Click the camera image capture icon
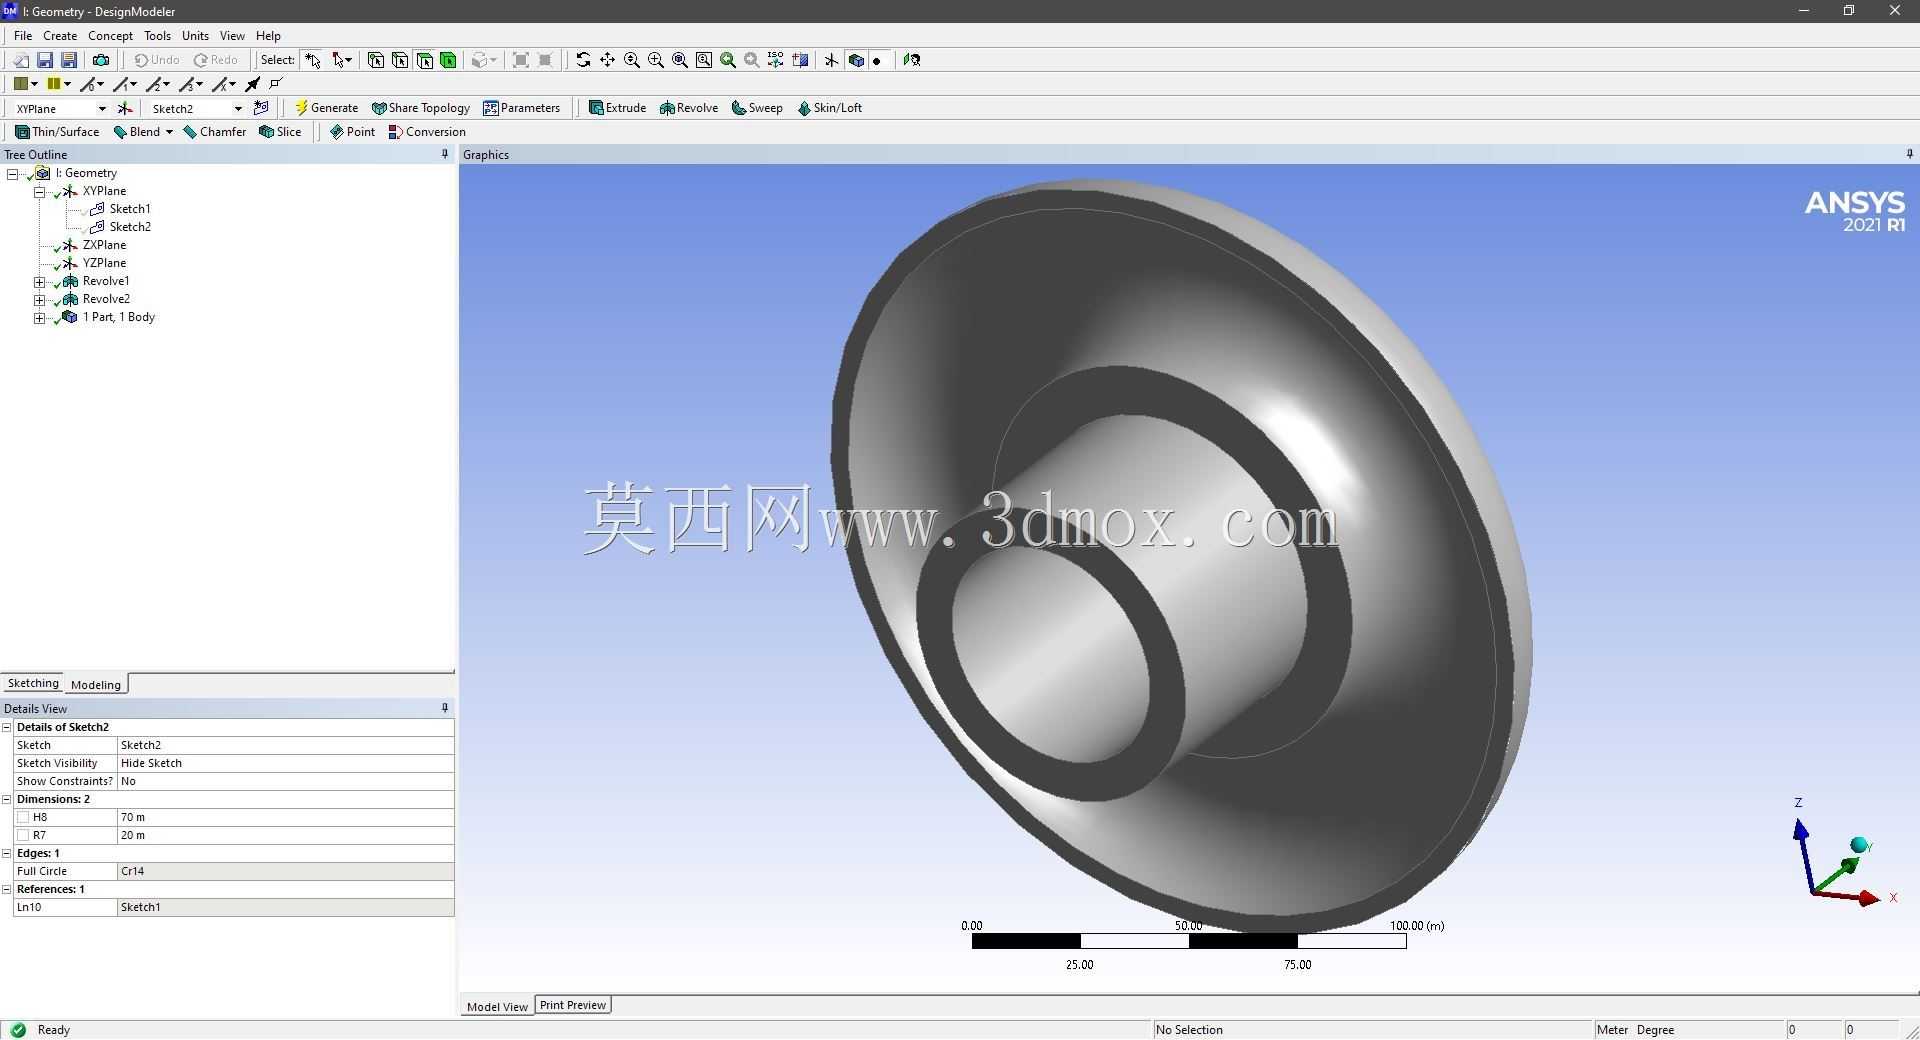Screen dimensions: 1920x1040 (101, 60)
